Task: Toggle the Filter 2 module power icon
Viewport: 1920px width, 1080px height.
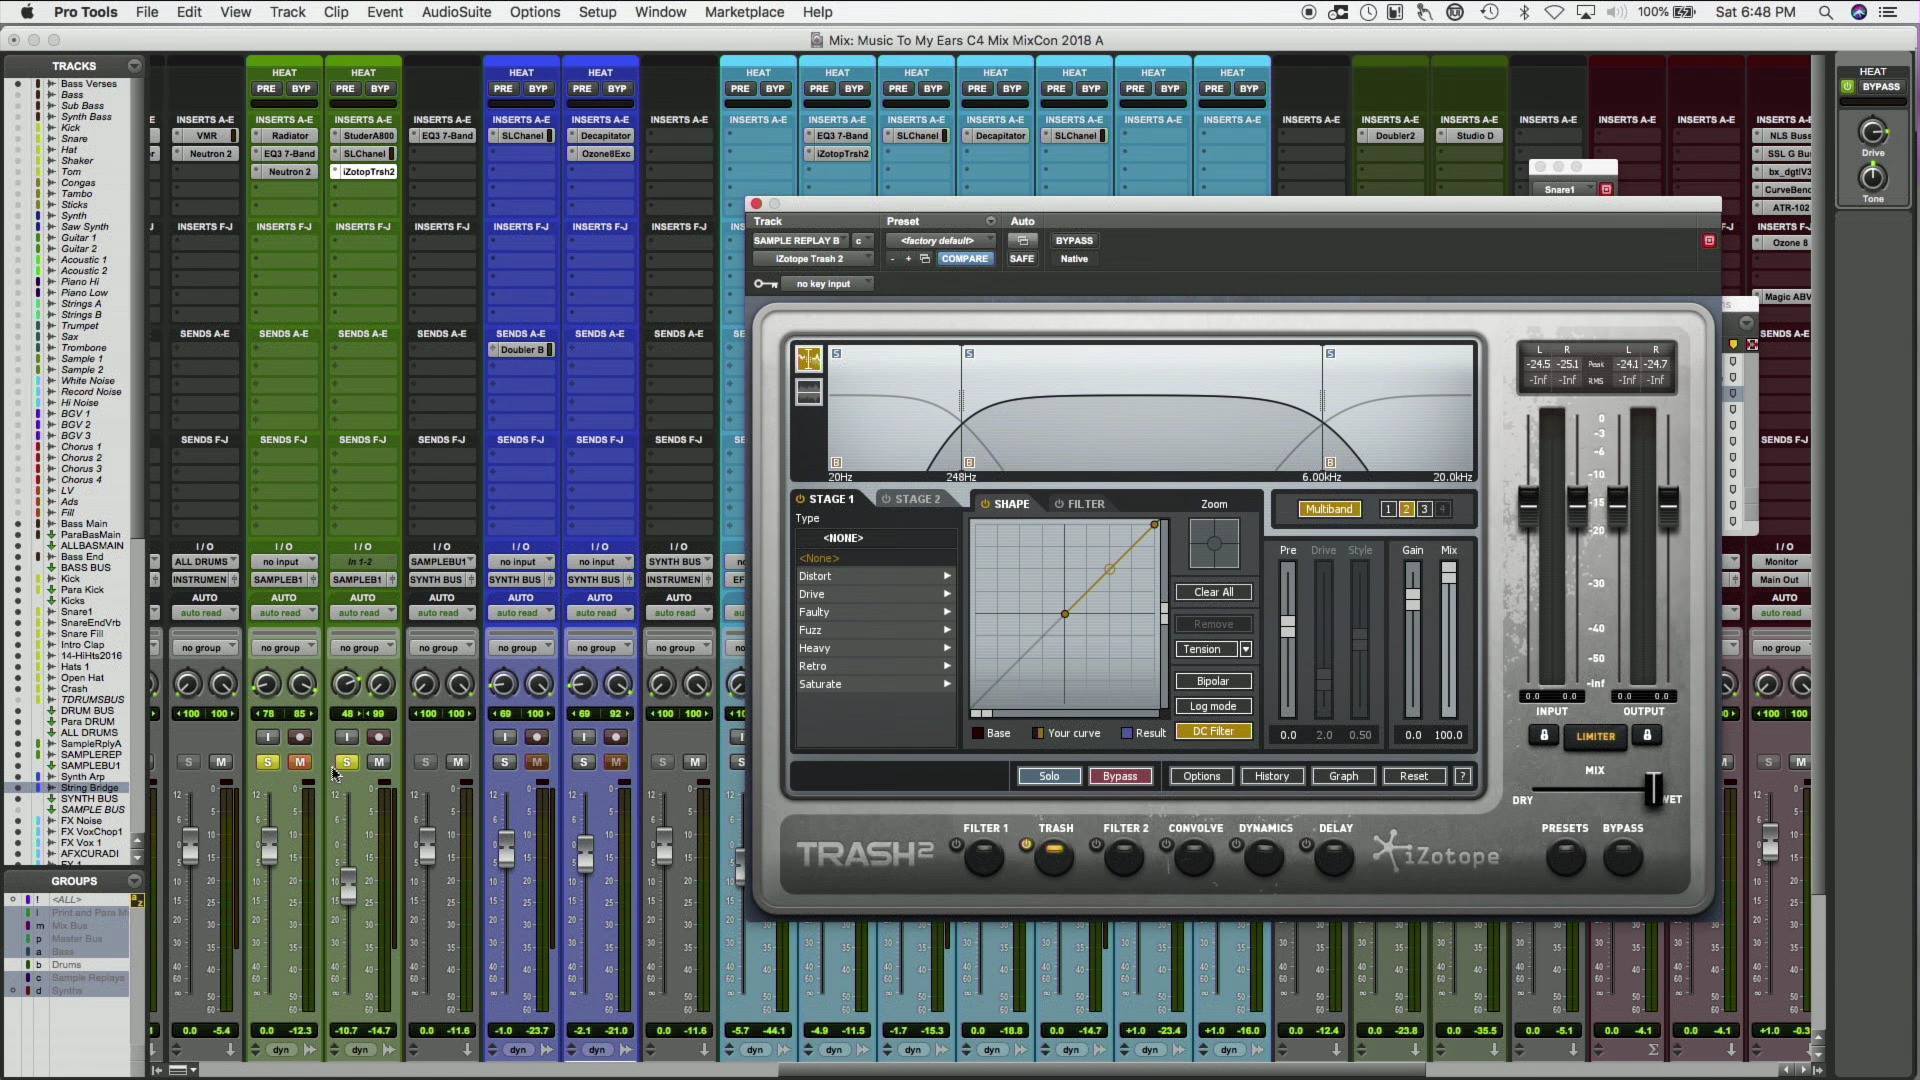Action: click(1096, 845)
